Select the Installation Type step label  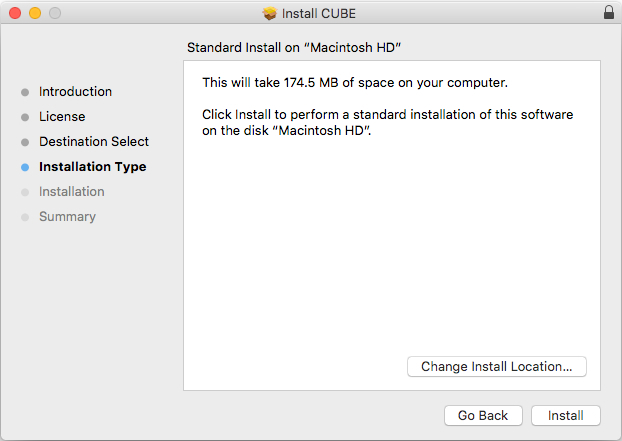(x=92, y=167)
